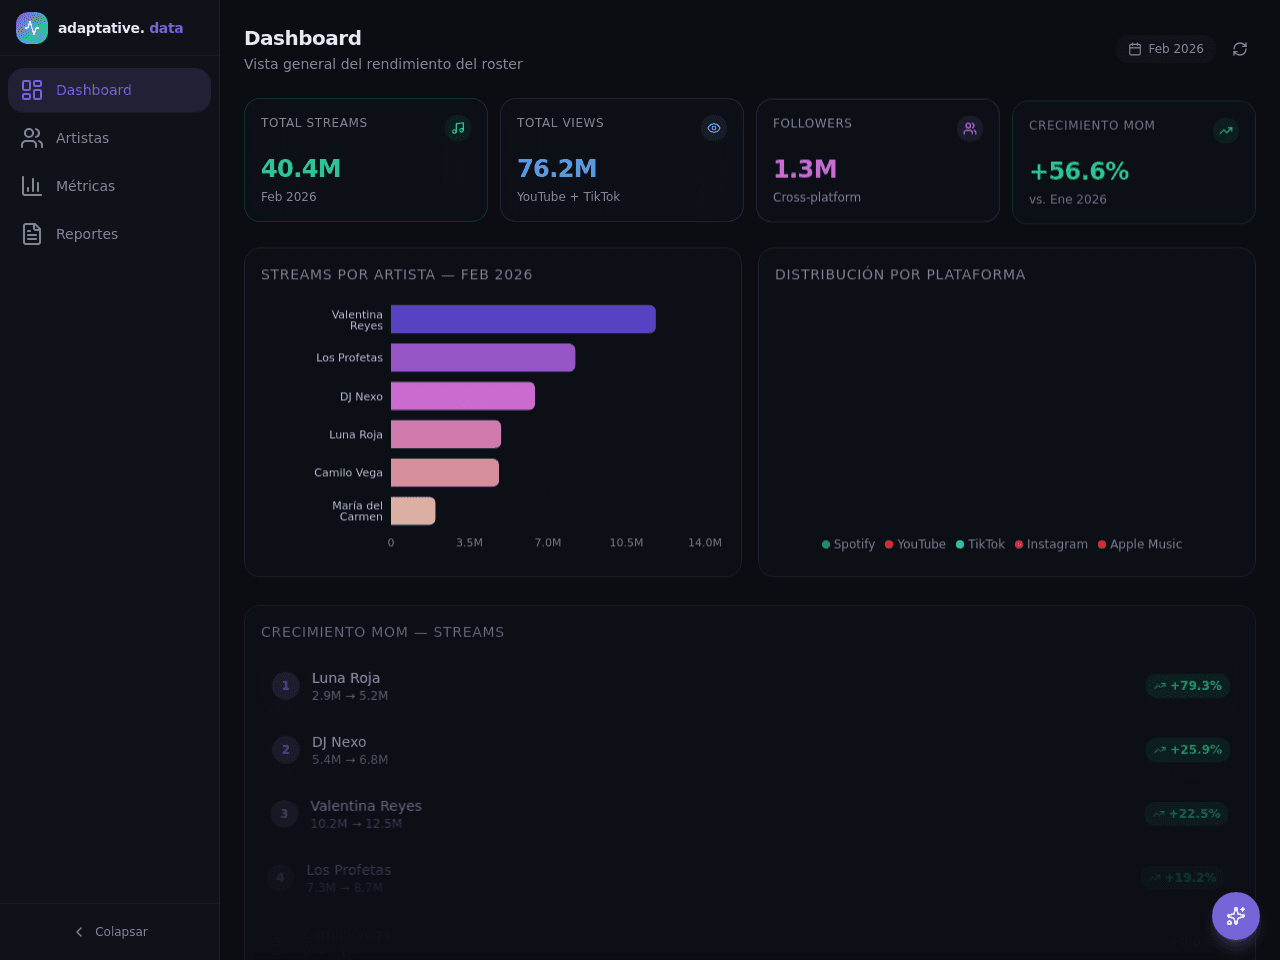The height and width of the screenshot is (960, 1280).
Task: Click the Valentina Reyes bar in chart
Action: click(x=523, y=319)
